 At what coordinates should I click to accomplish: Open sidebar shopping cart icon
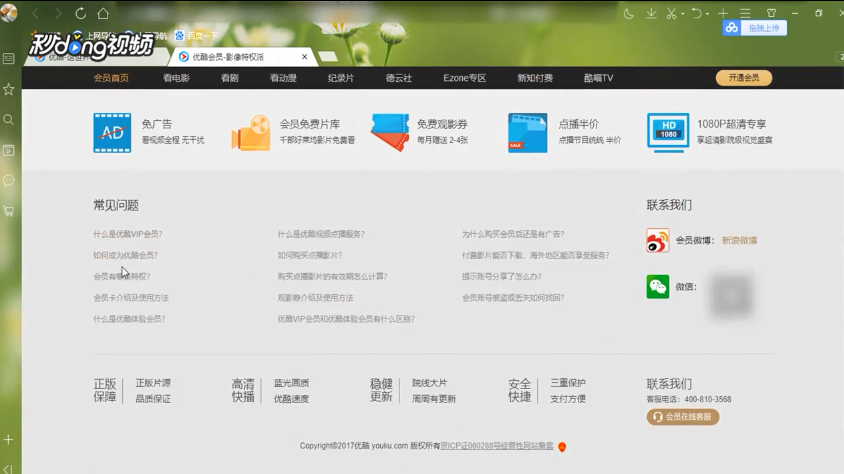click(9, 211)
